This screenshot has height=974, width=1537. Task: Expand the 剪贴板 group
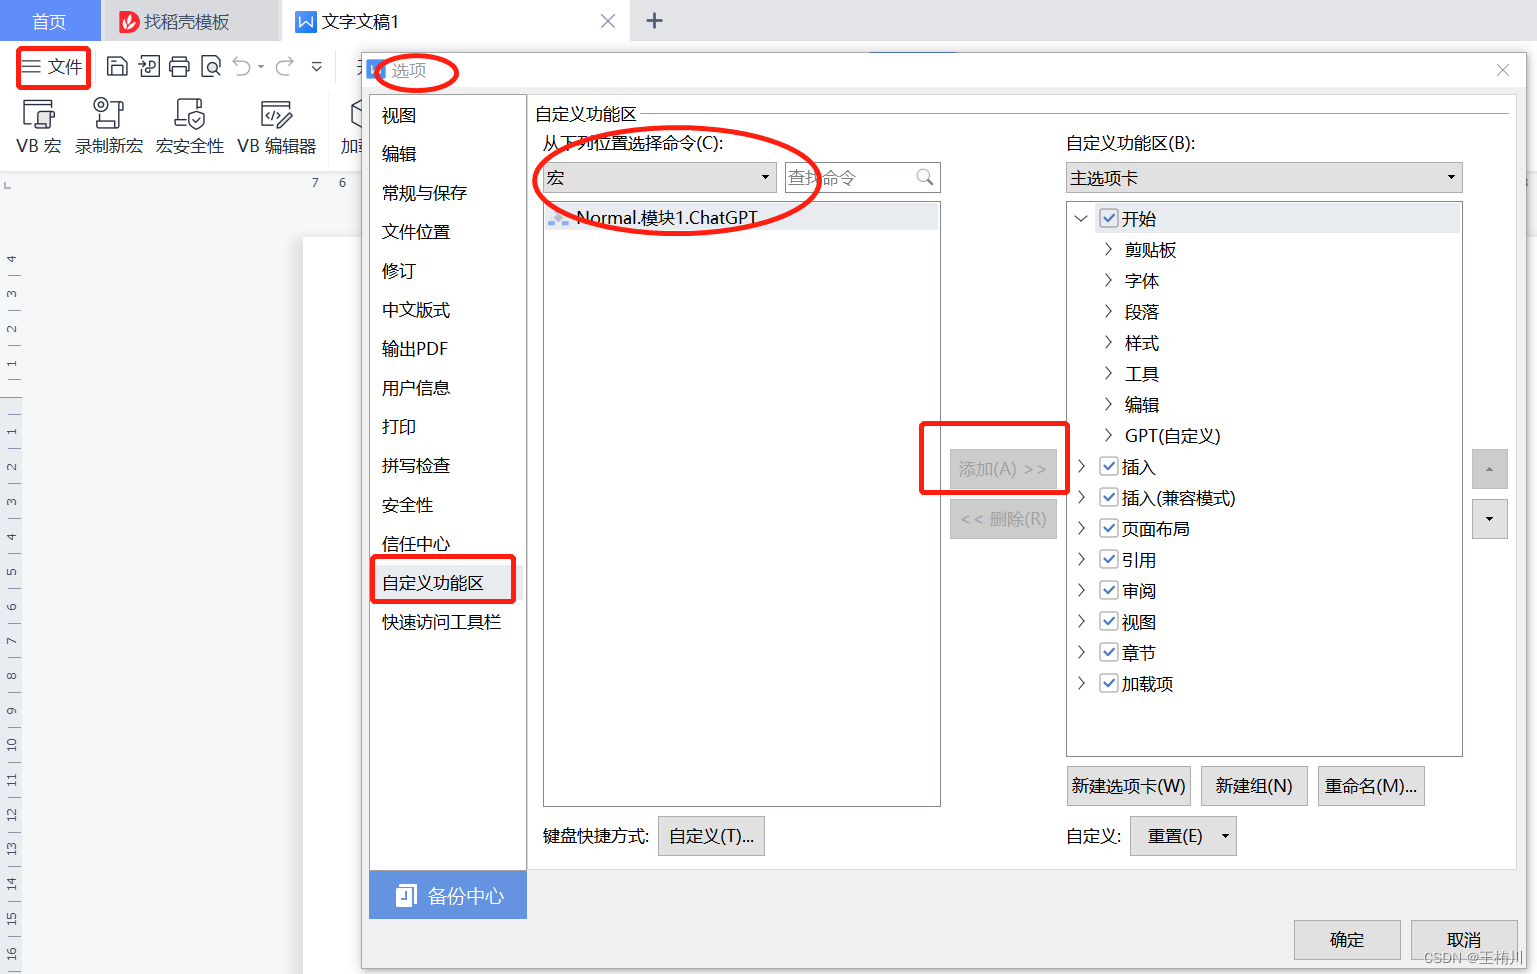click(x=1108, y=249)
